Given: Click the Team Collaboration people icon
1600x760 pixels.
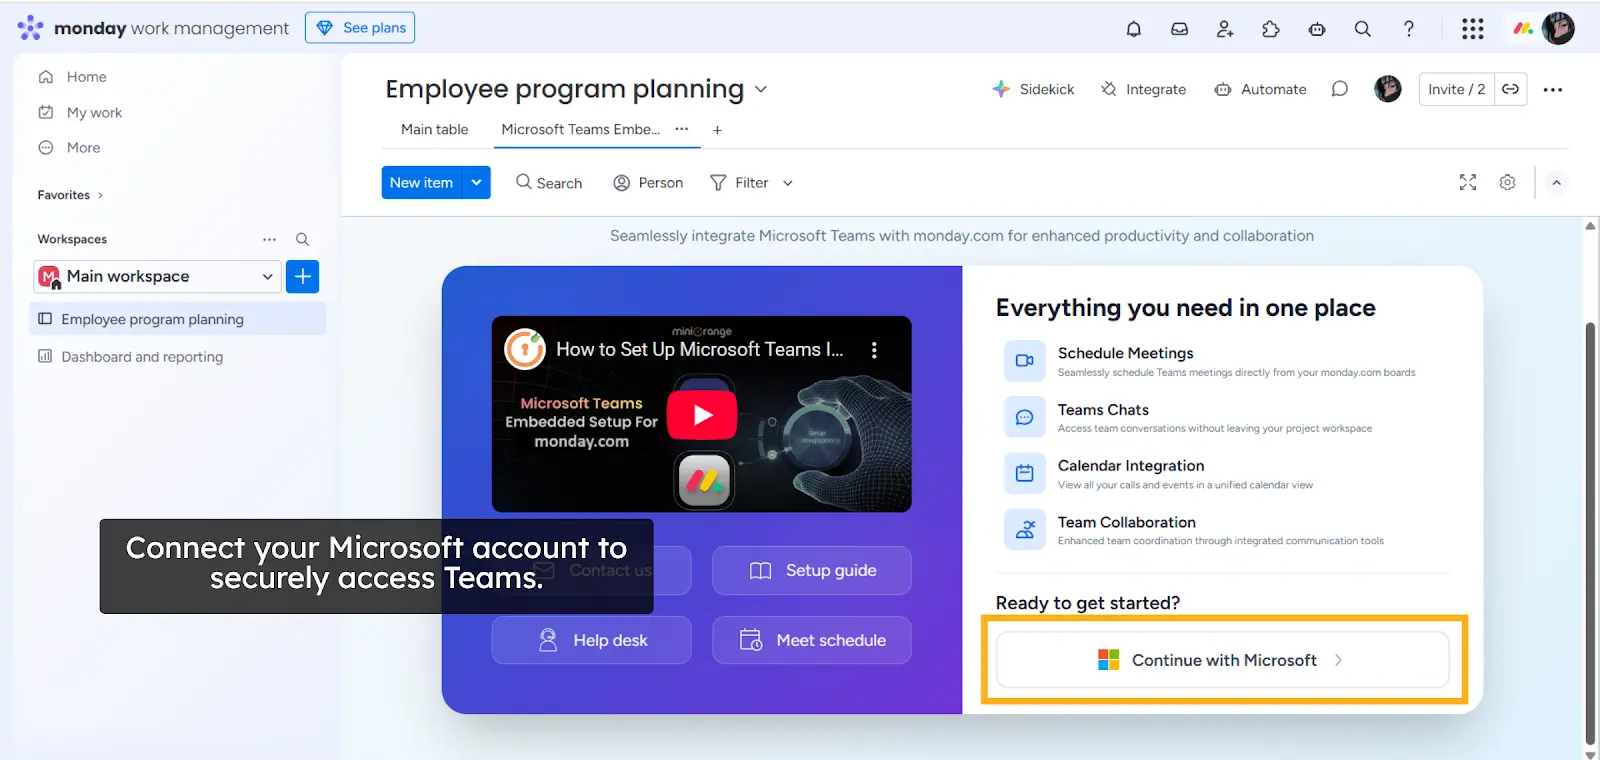Looking at the screenshot, I should point(1024,530).
